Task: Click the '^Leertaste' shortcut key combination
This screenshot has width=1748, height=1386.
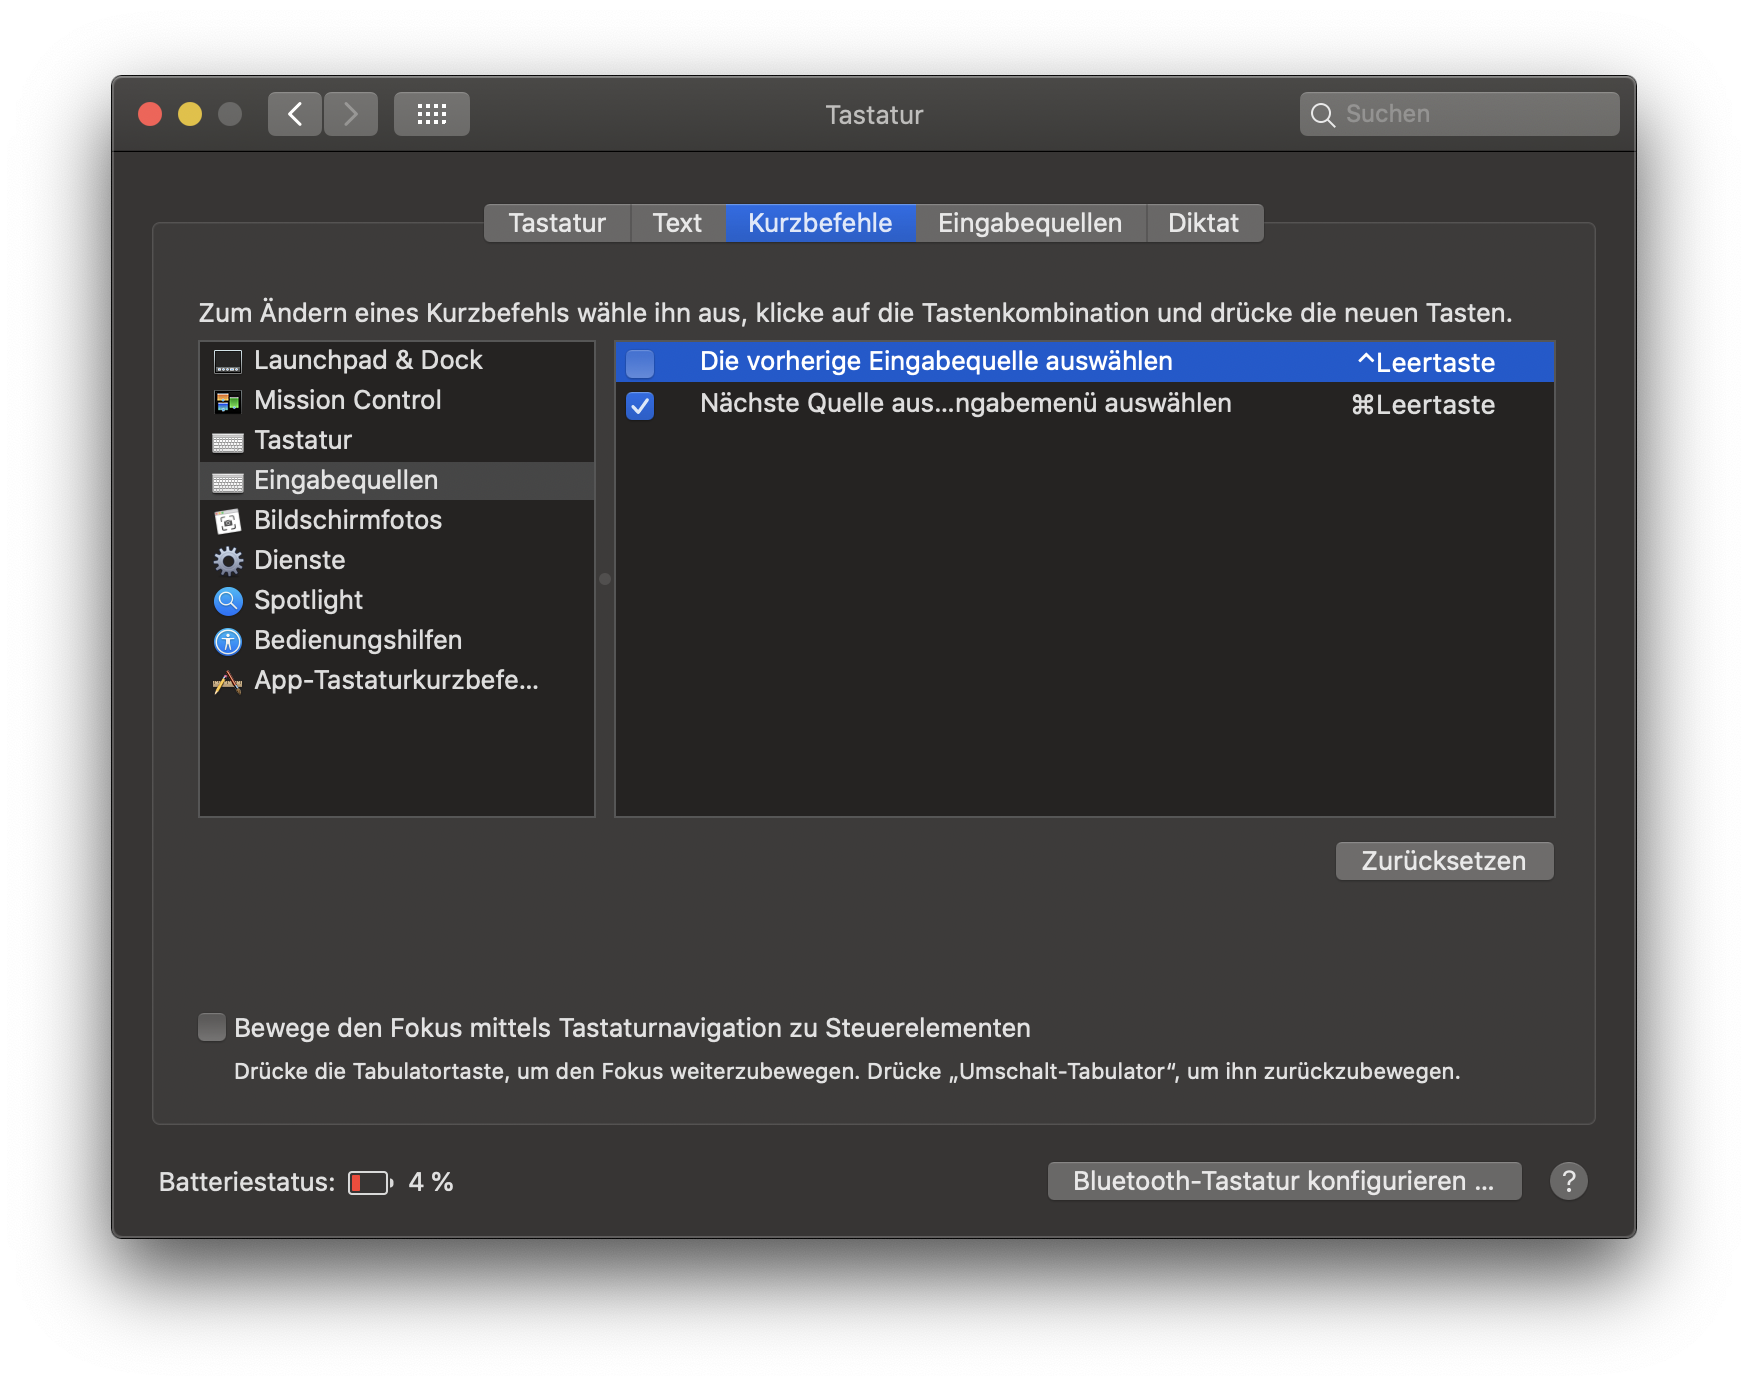Action: 1426,362
